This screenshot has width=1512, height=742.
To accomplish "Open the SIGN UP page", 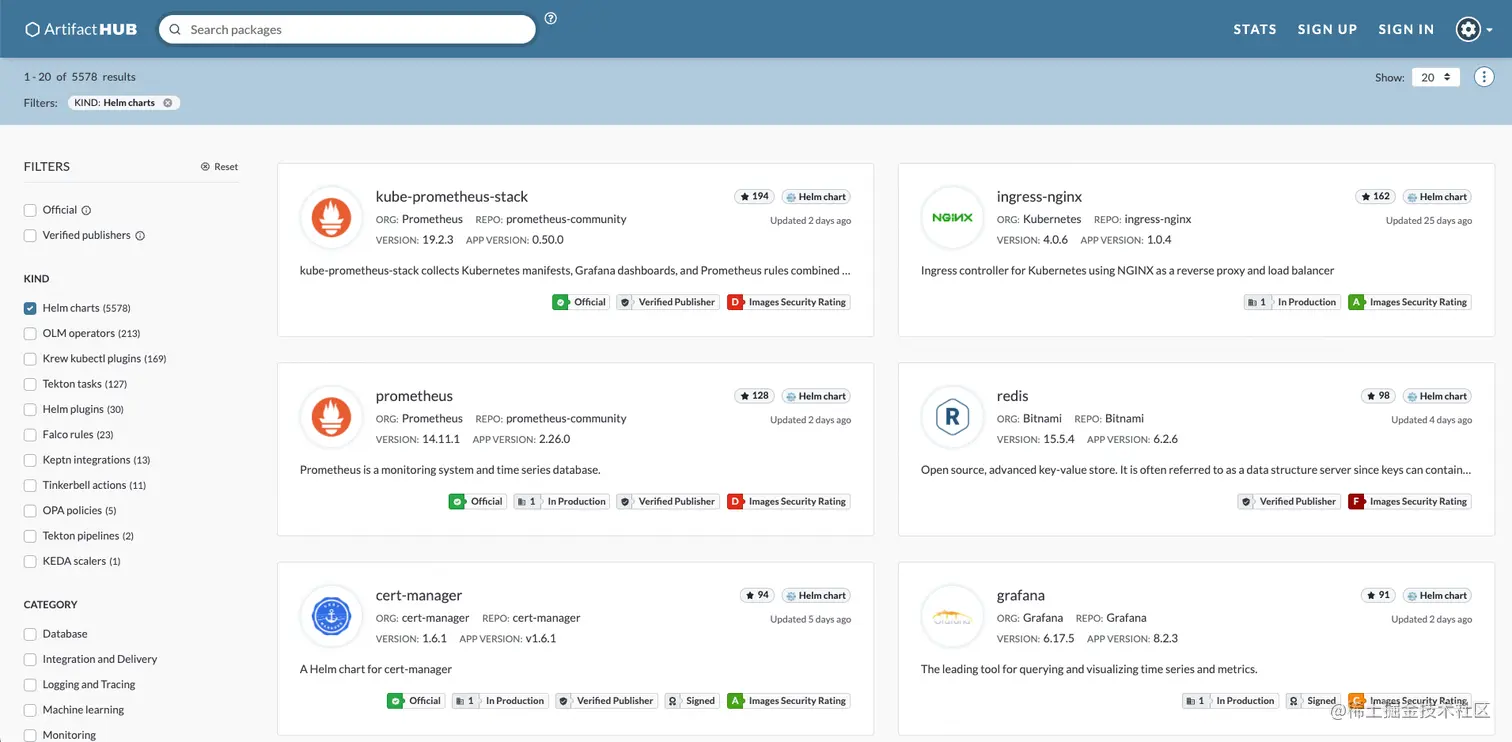I will click(1327, 30).
